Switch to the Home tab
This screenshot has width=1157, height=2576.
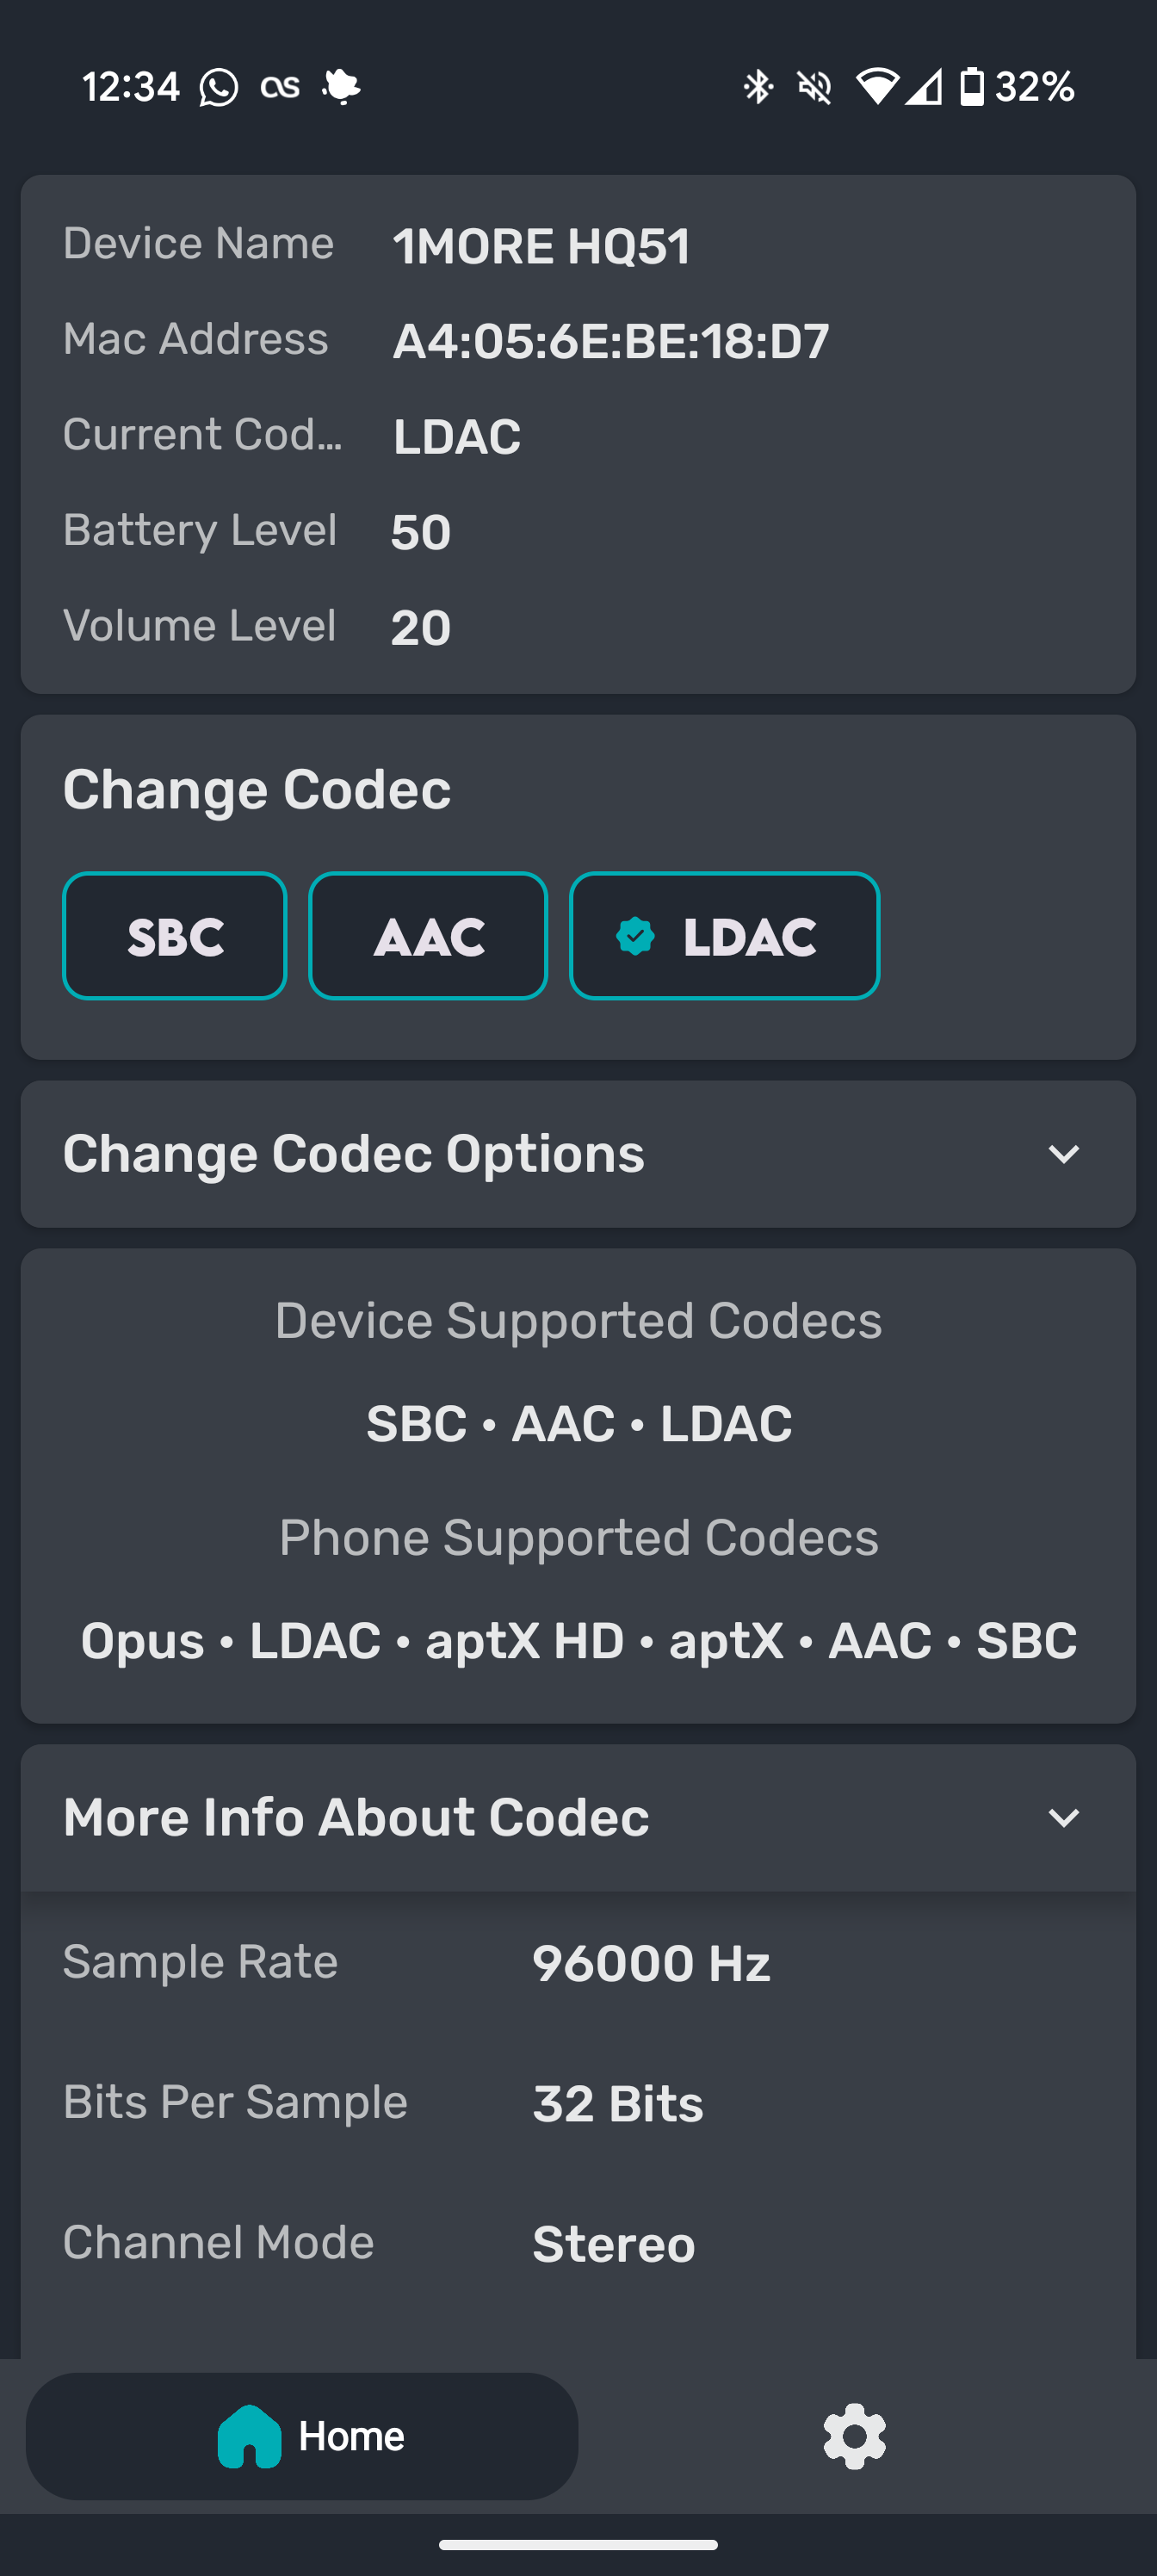point(302,2436)
